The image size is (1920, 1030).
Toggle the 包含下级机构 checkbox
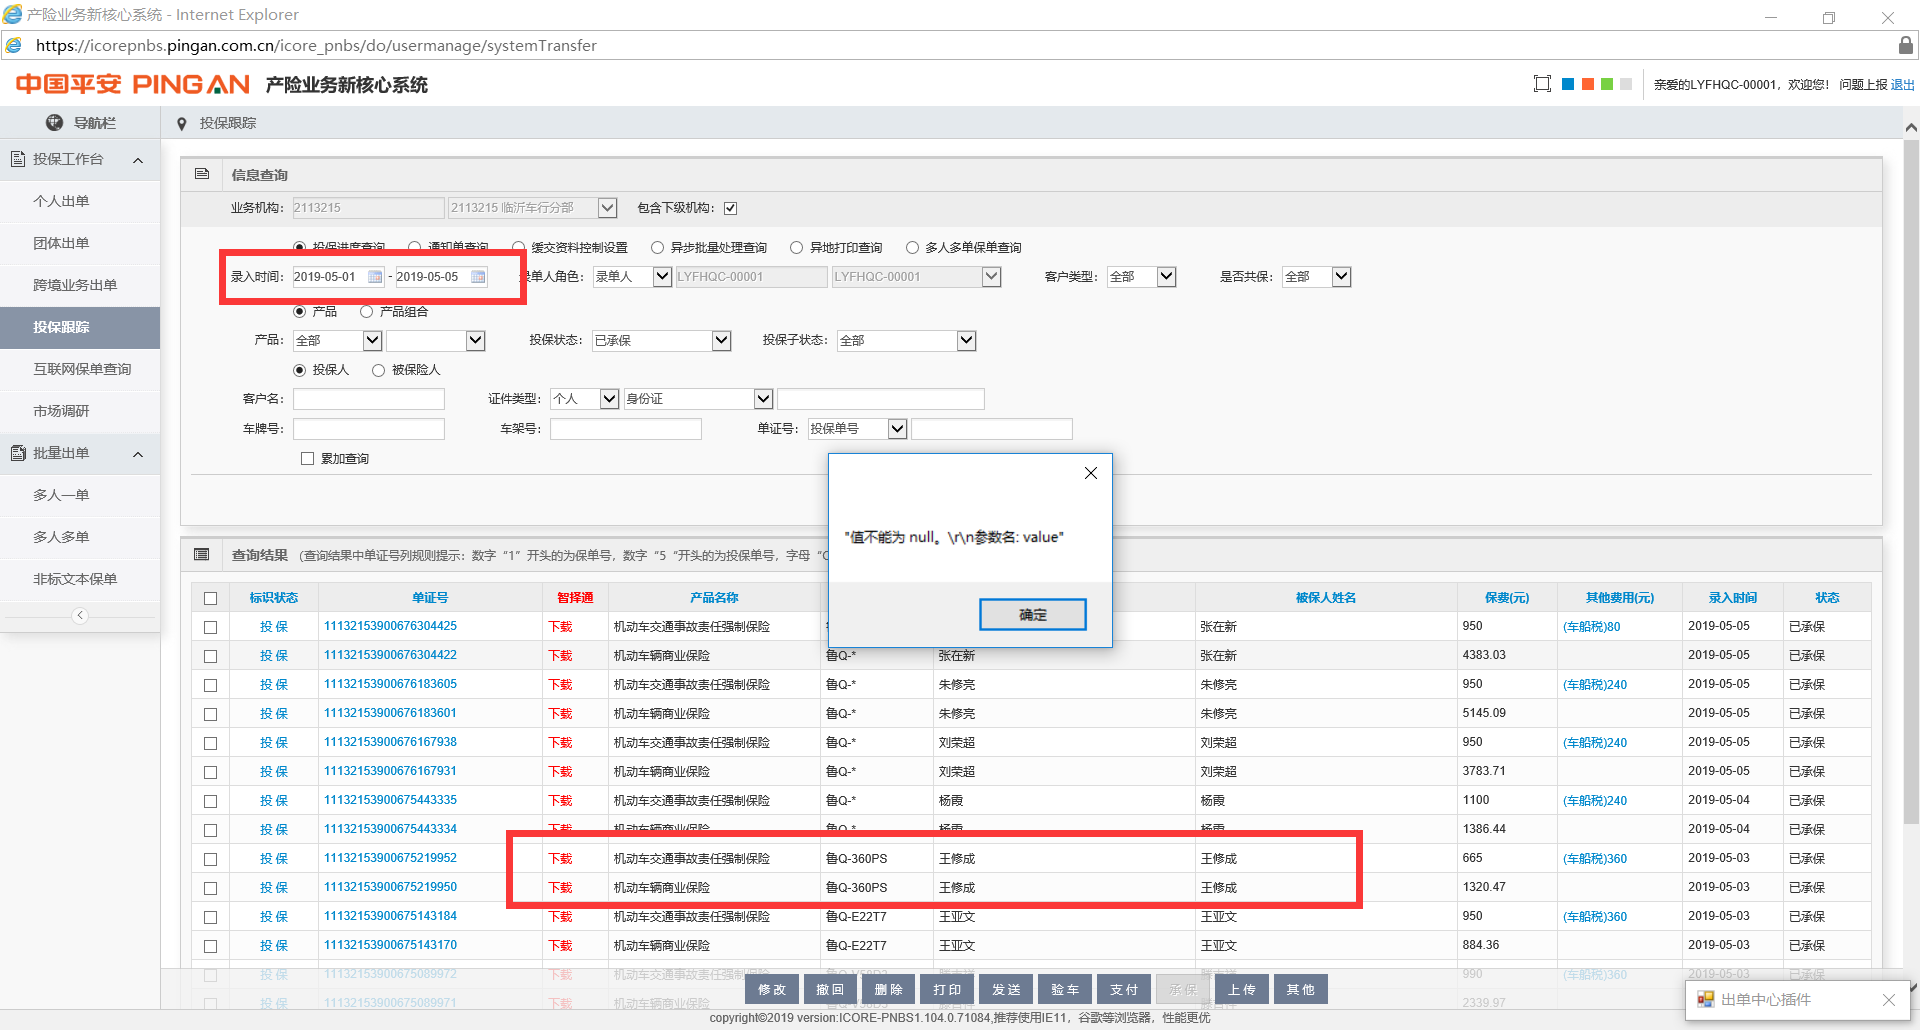pyautogui.click(x=730, y=208)
